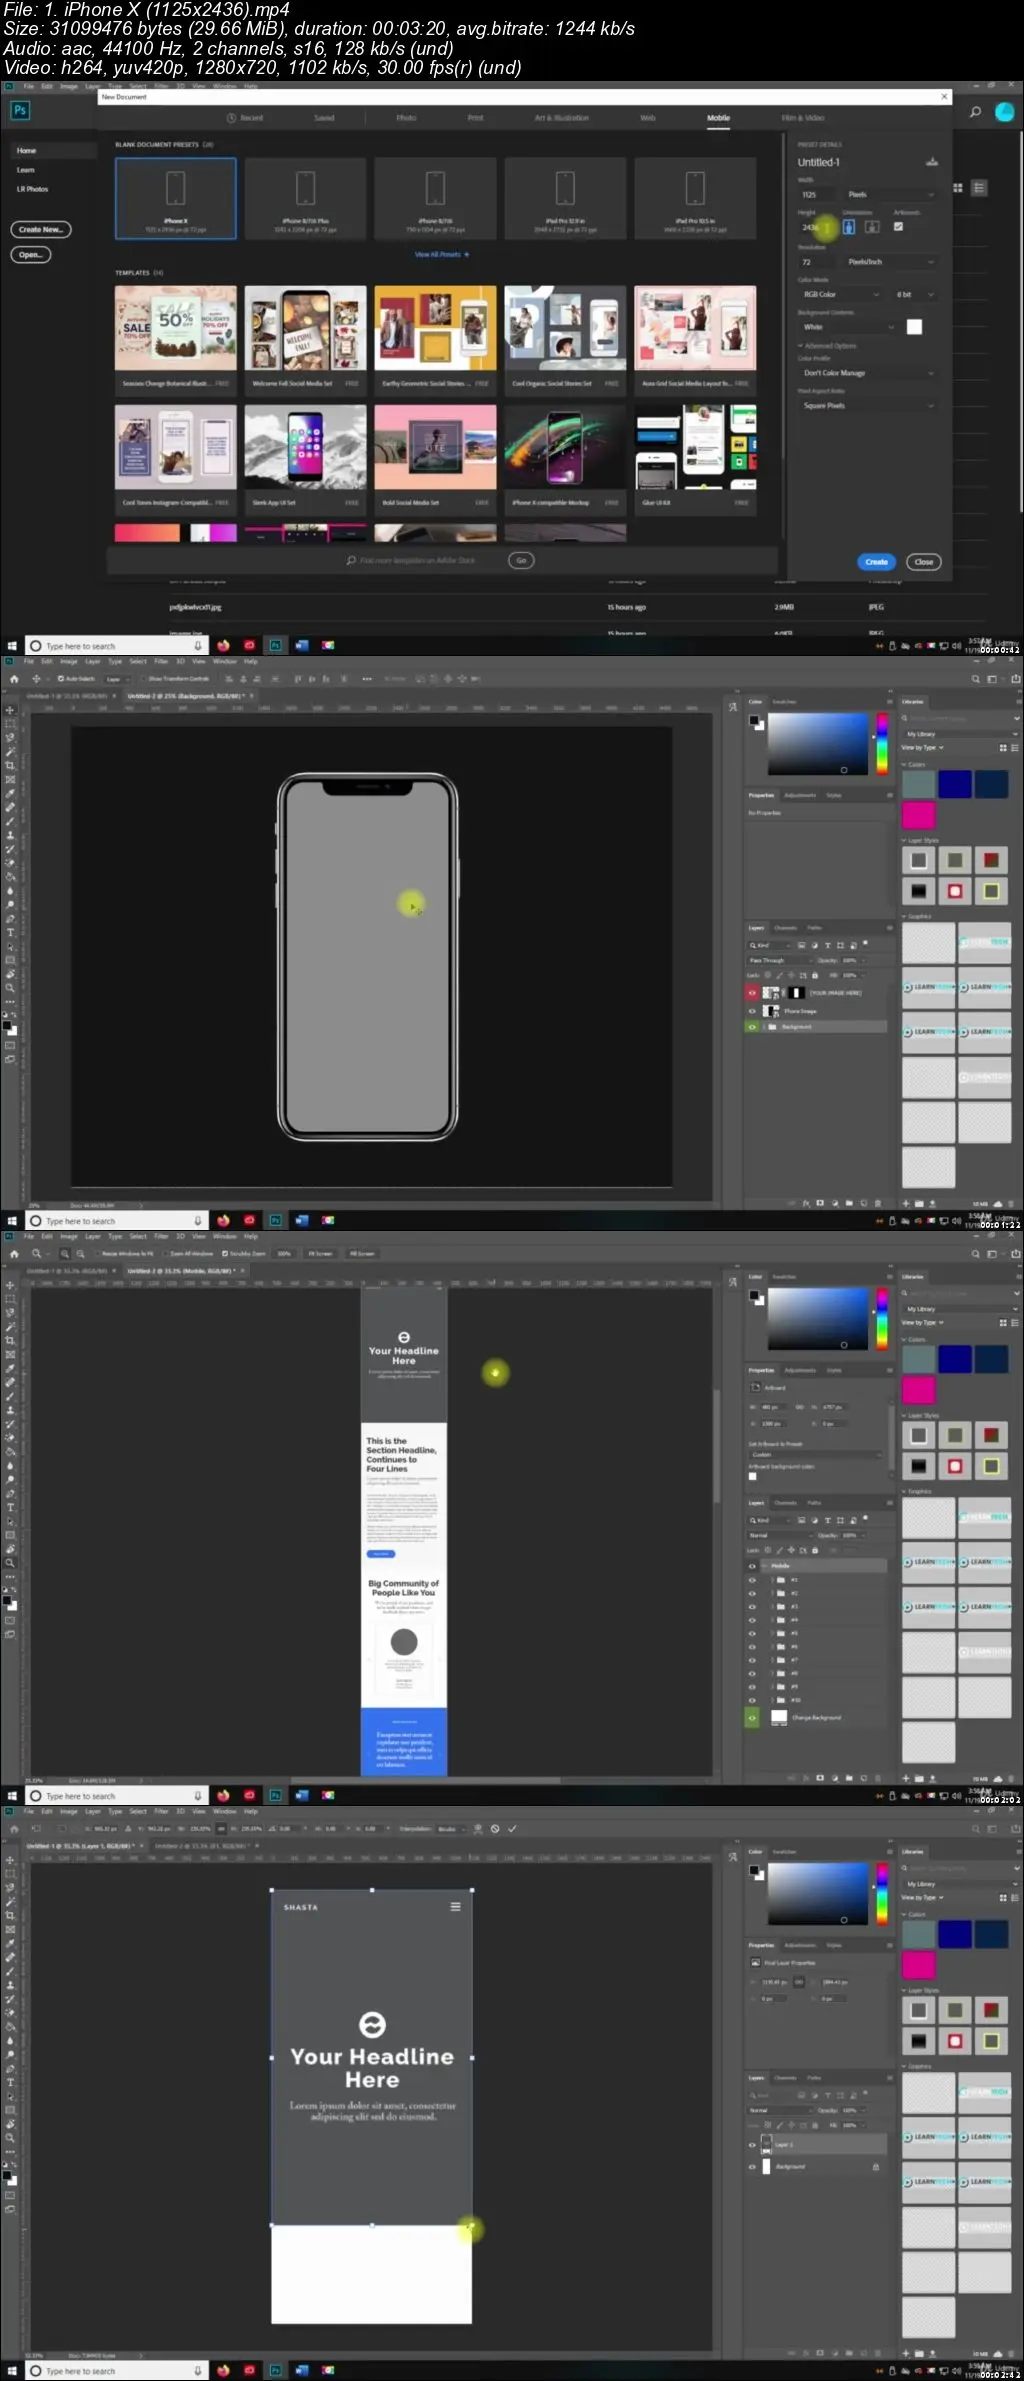Image resolution: width=1024 pixels, height=2381 pixels.
Task: Click the share icon in phone mockup frame options bar
Action: coord(1015,679)
